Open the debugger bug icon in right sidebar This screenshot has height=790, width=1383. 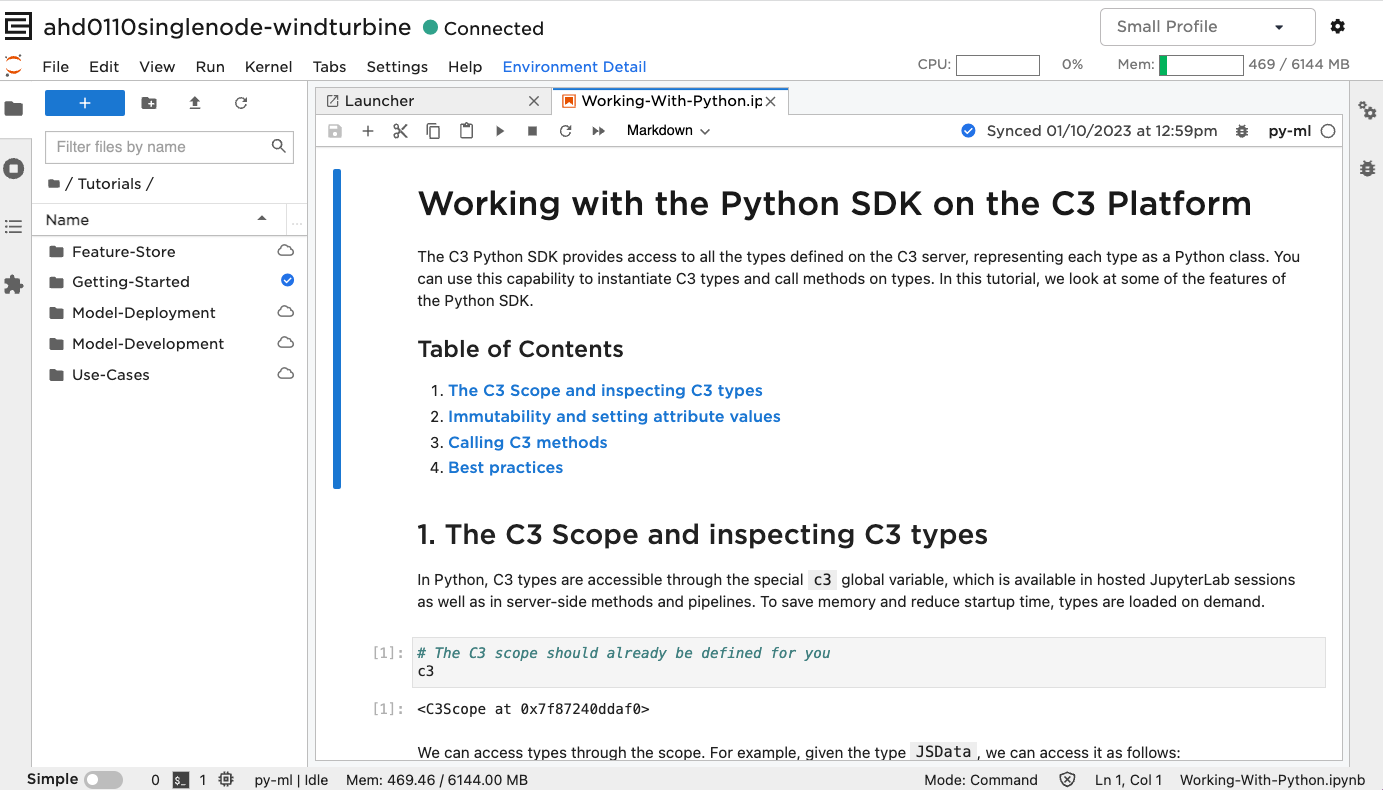point(1367,169)
